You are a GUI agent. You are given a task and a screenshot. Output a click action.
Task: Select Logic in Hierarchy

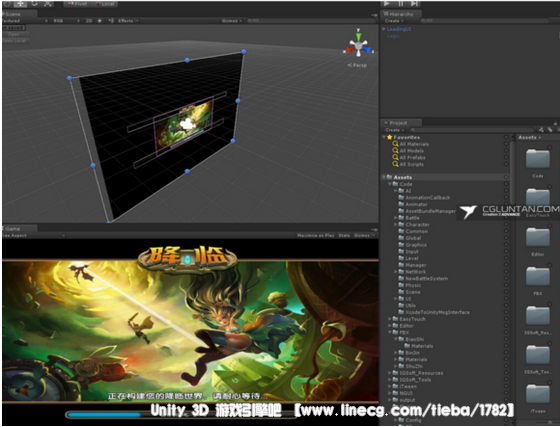[x=392, y=36]
